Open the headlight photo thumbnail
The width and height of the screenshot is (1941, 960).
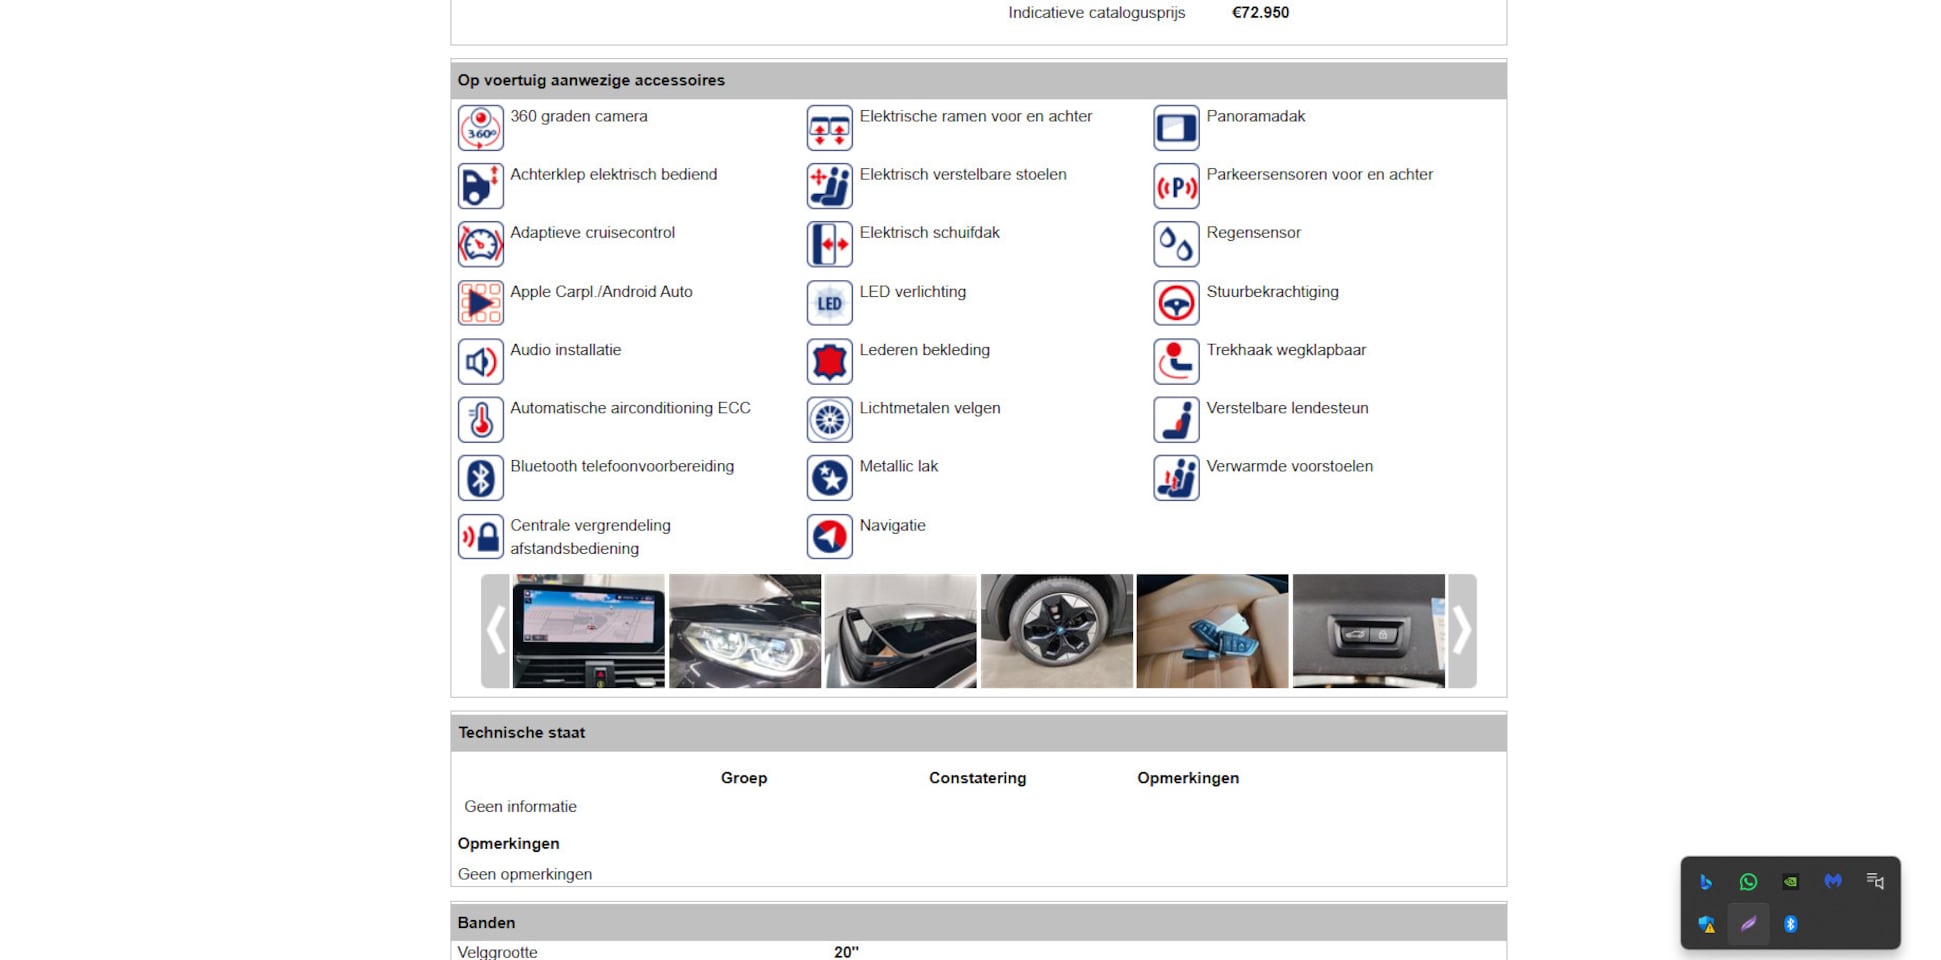coord(745,631)
